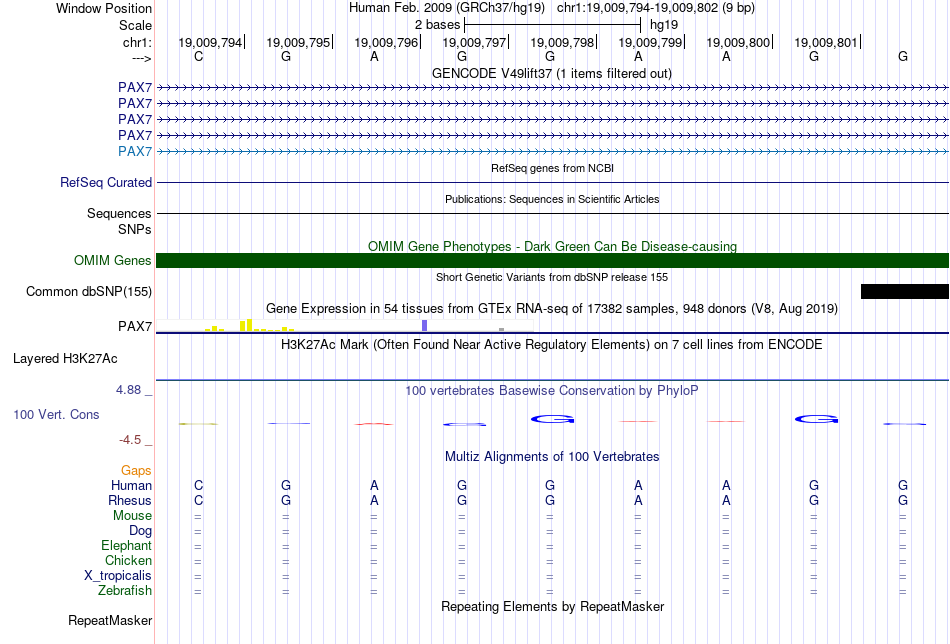
Task: Click the Common dbSNP(155) label
Action: point(89,291)
